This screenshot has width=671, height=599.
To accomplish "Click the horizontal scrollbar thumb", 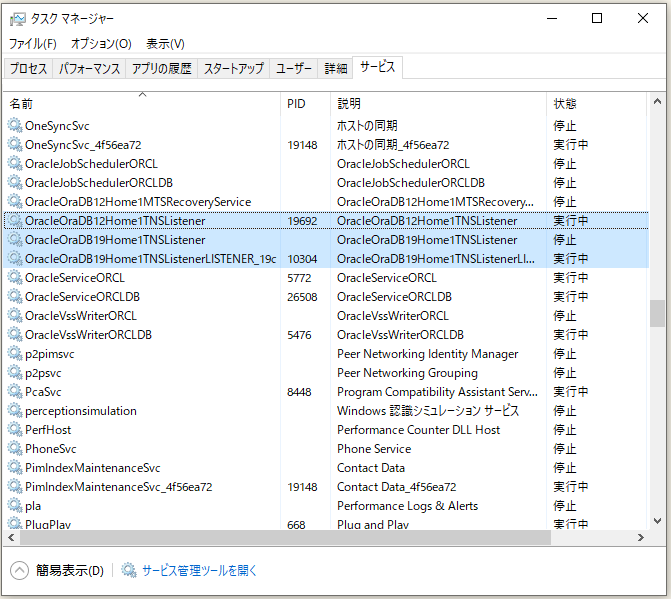I will (x=285, y=538).
